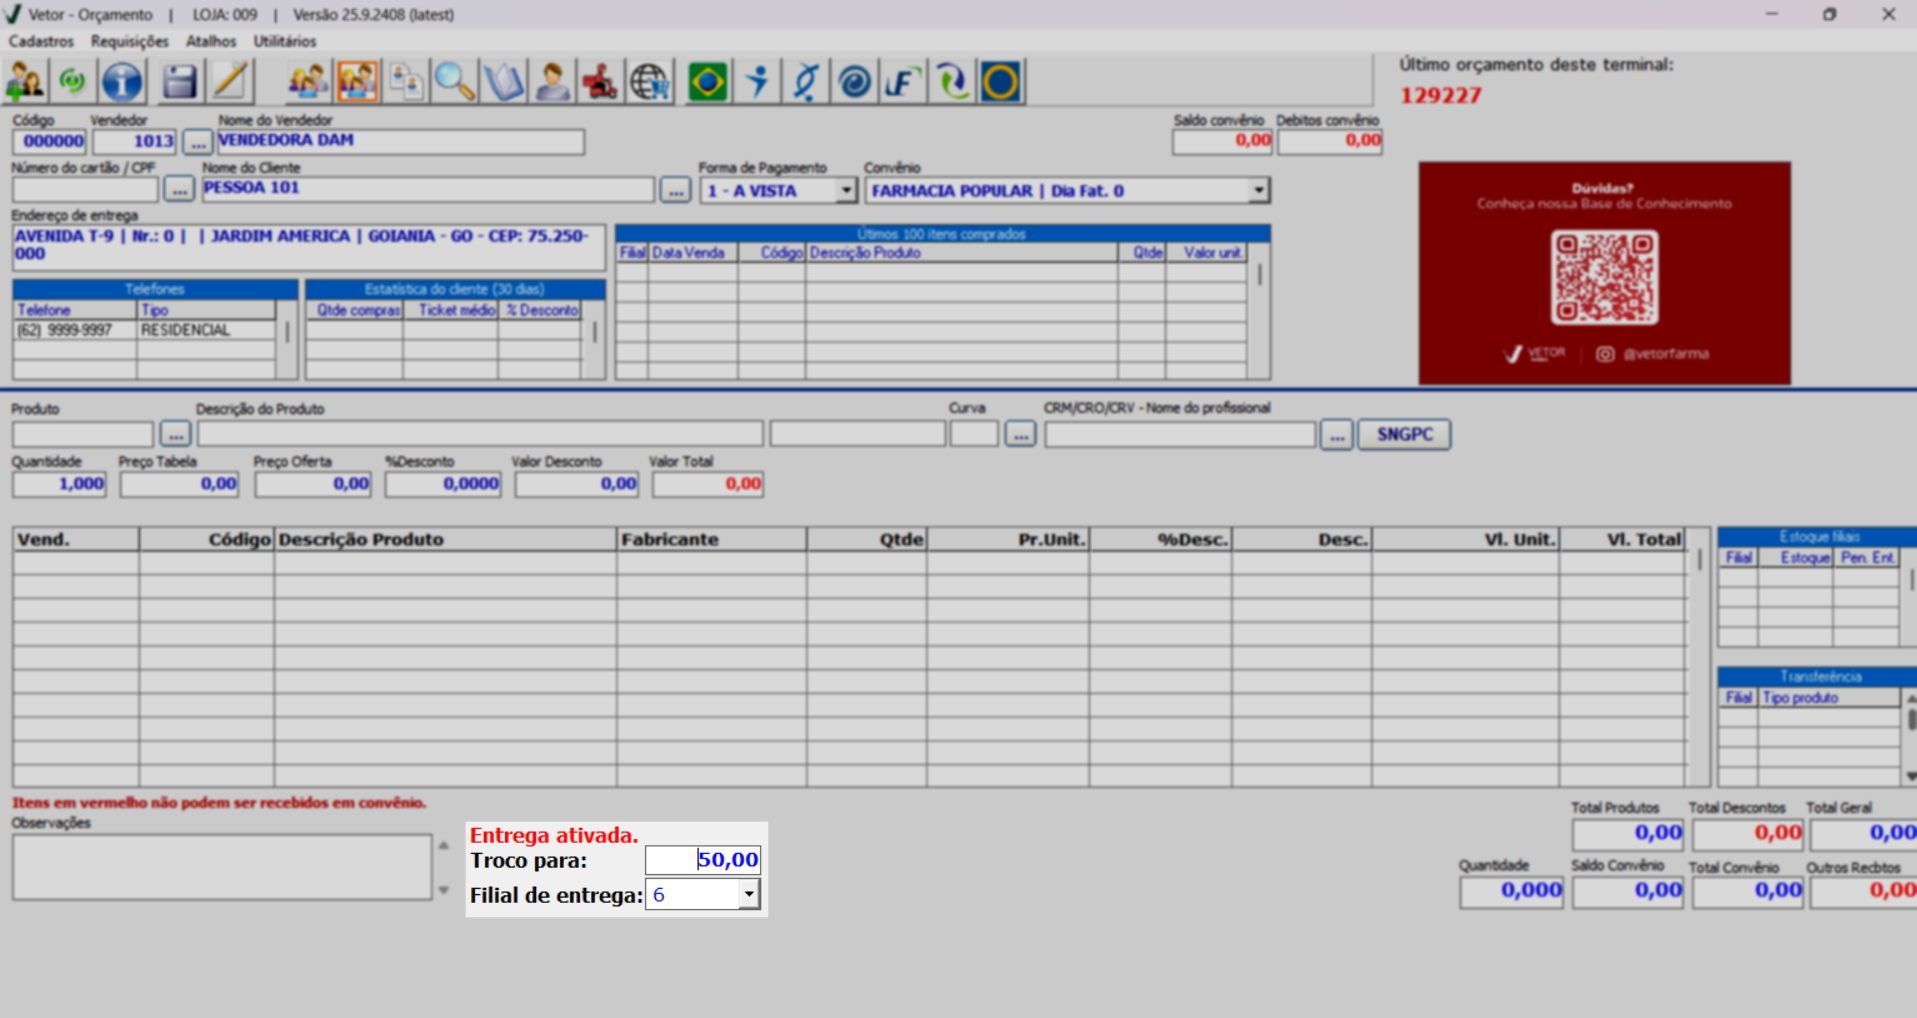Image resolution: width=1917 pixels, height=1018 pixels.
Task: Expand the Filial de entrega dropdown
Action: pos(748,895)
